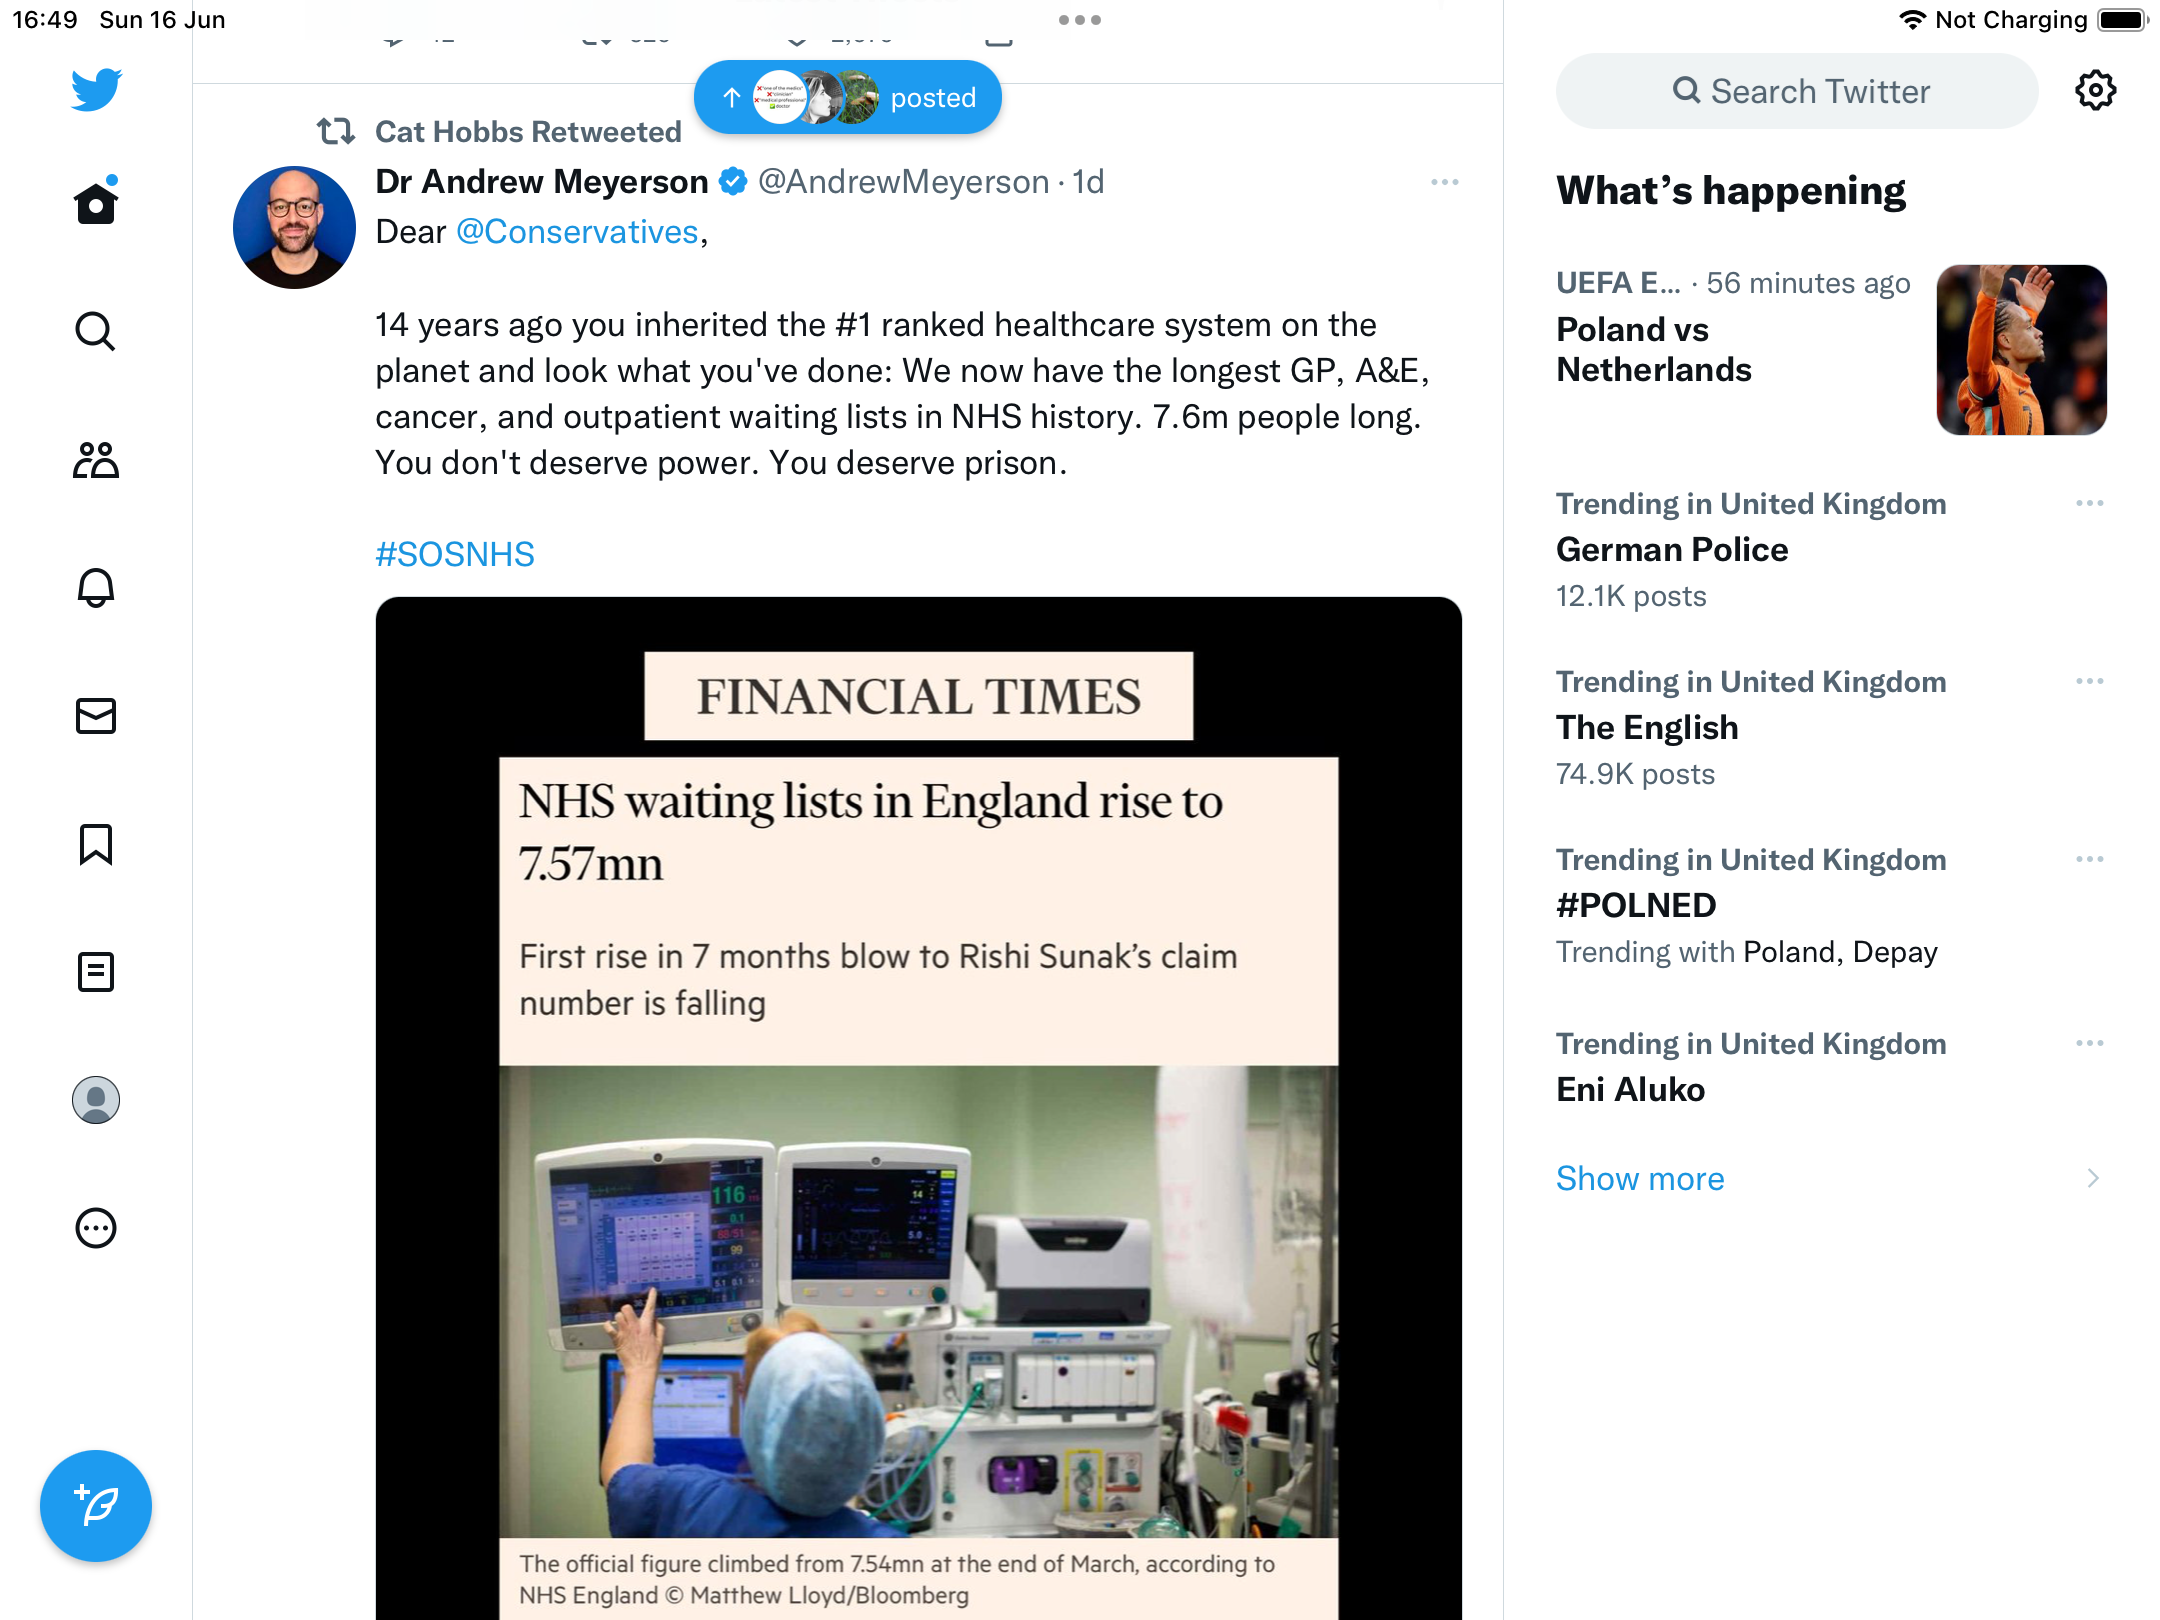
Task: Open options for The English trend
Action: pos(2089,681)
